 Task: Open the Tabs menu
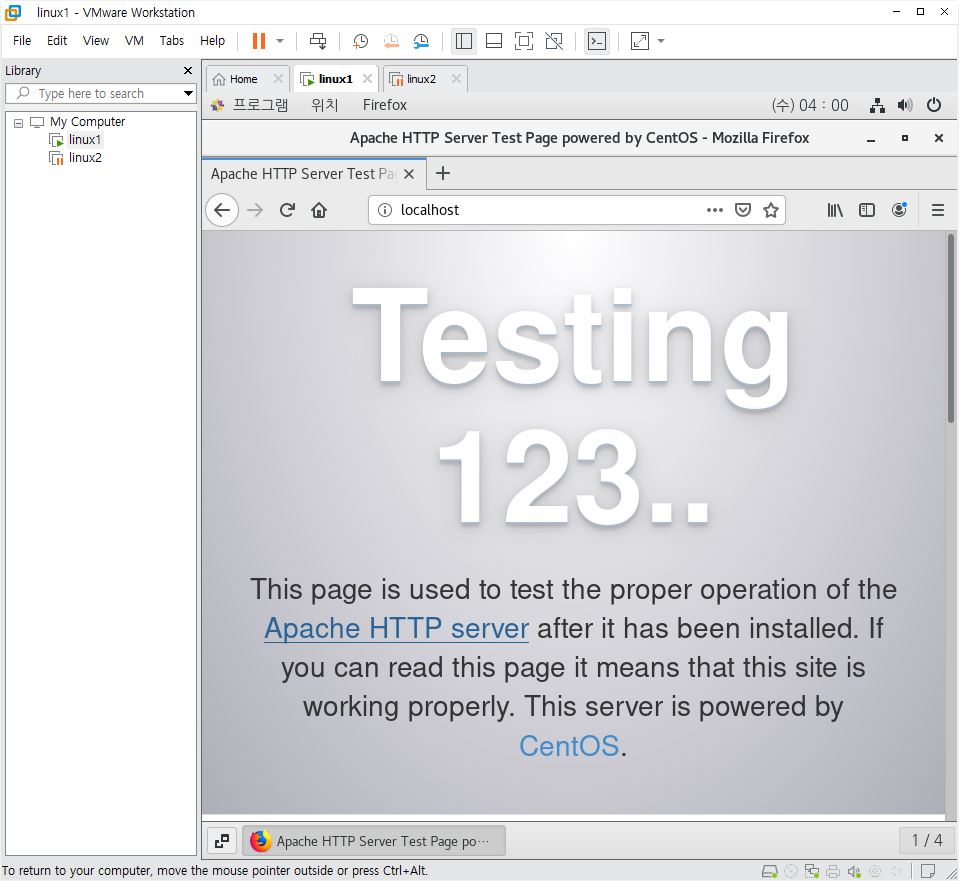(172, 40)
